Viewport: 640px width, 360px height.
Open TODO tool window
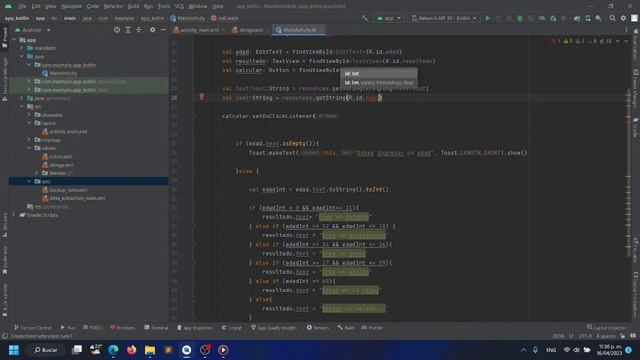click(x=92, y=328)
